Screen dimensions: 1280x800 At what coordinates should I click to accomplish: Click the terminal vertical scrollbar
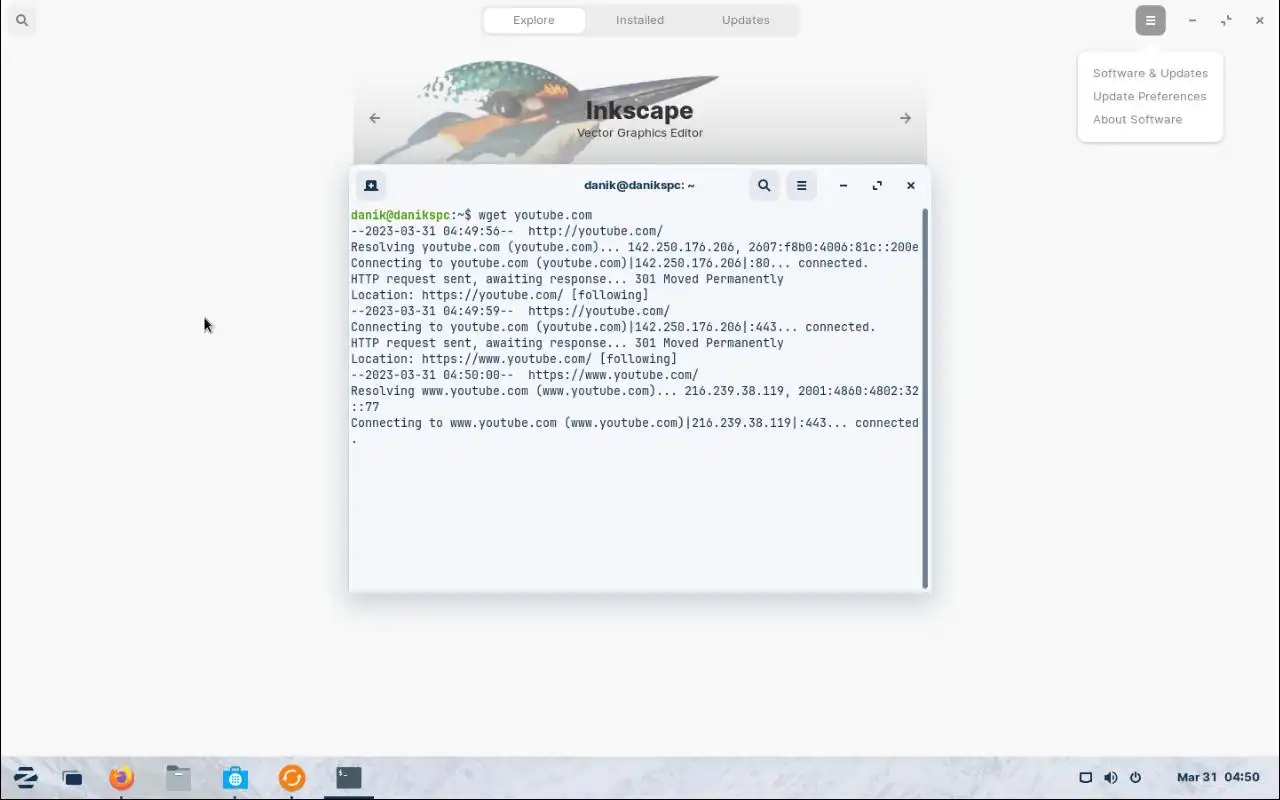pos(925,398)
